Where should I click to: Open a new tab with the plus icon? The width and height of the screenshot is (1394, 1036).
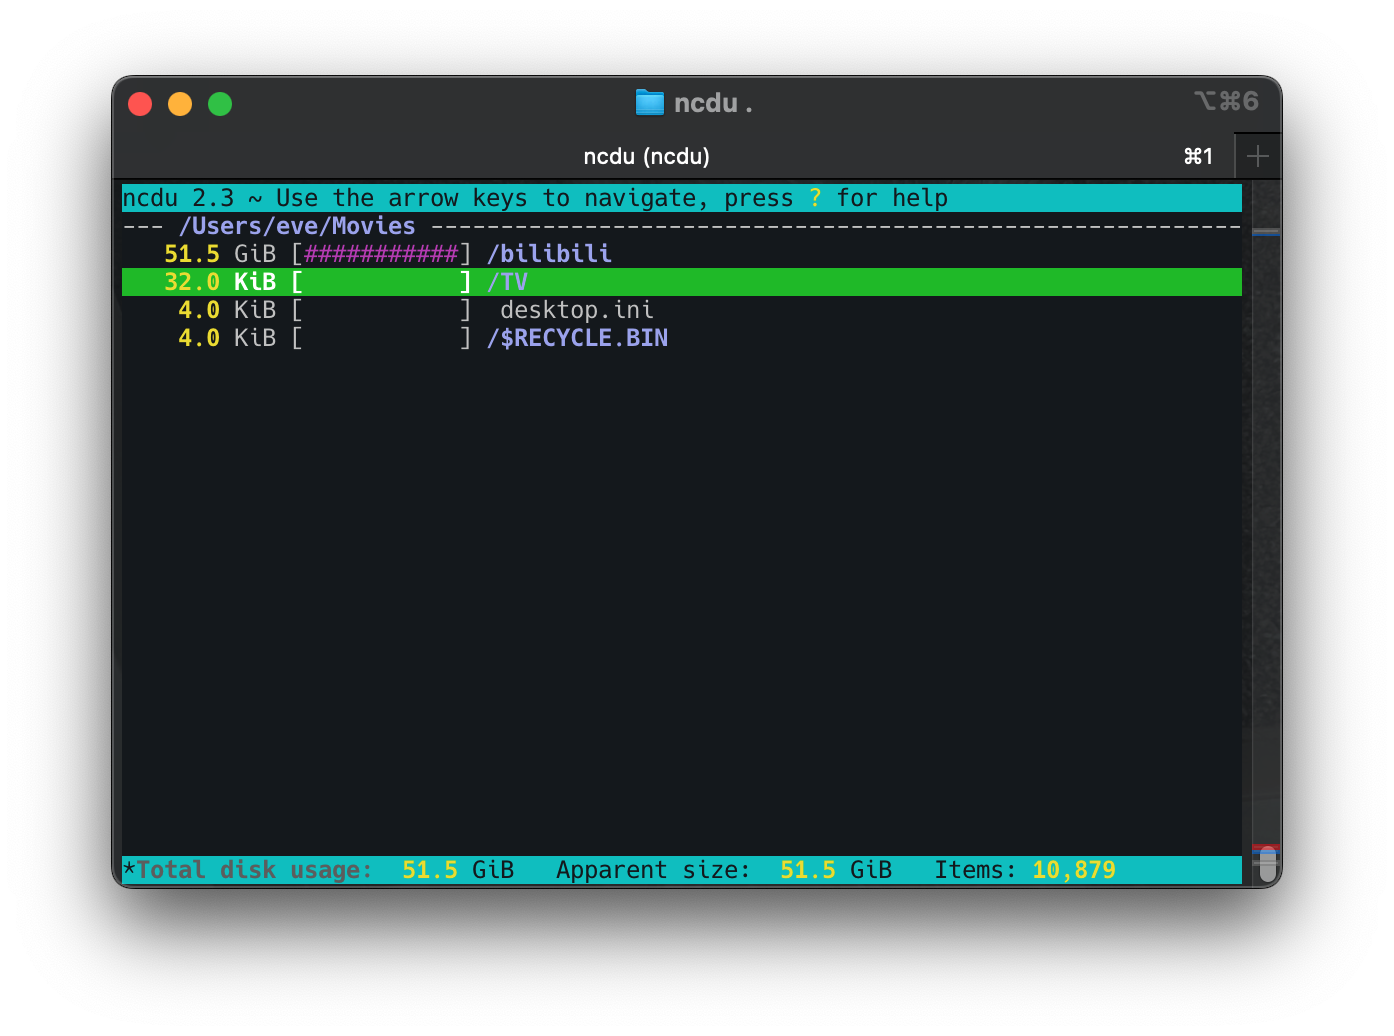tap(1258, 155)
